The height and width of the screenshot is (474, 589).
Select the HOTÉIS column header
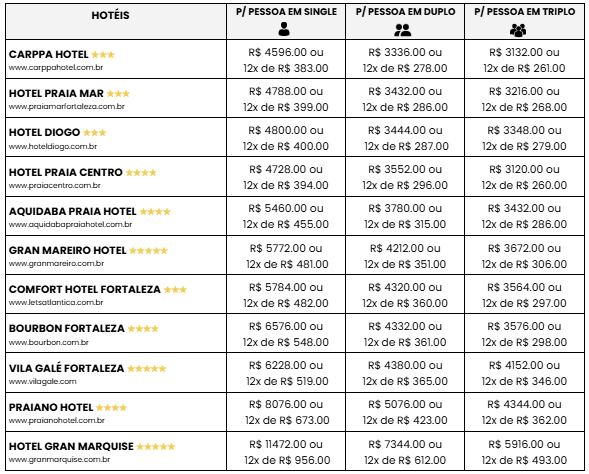tap(110, 15)
